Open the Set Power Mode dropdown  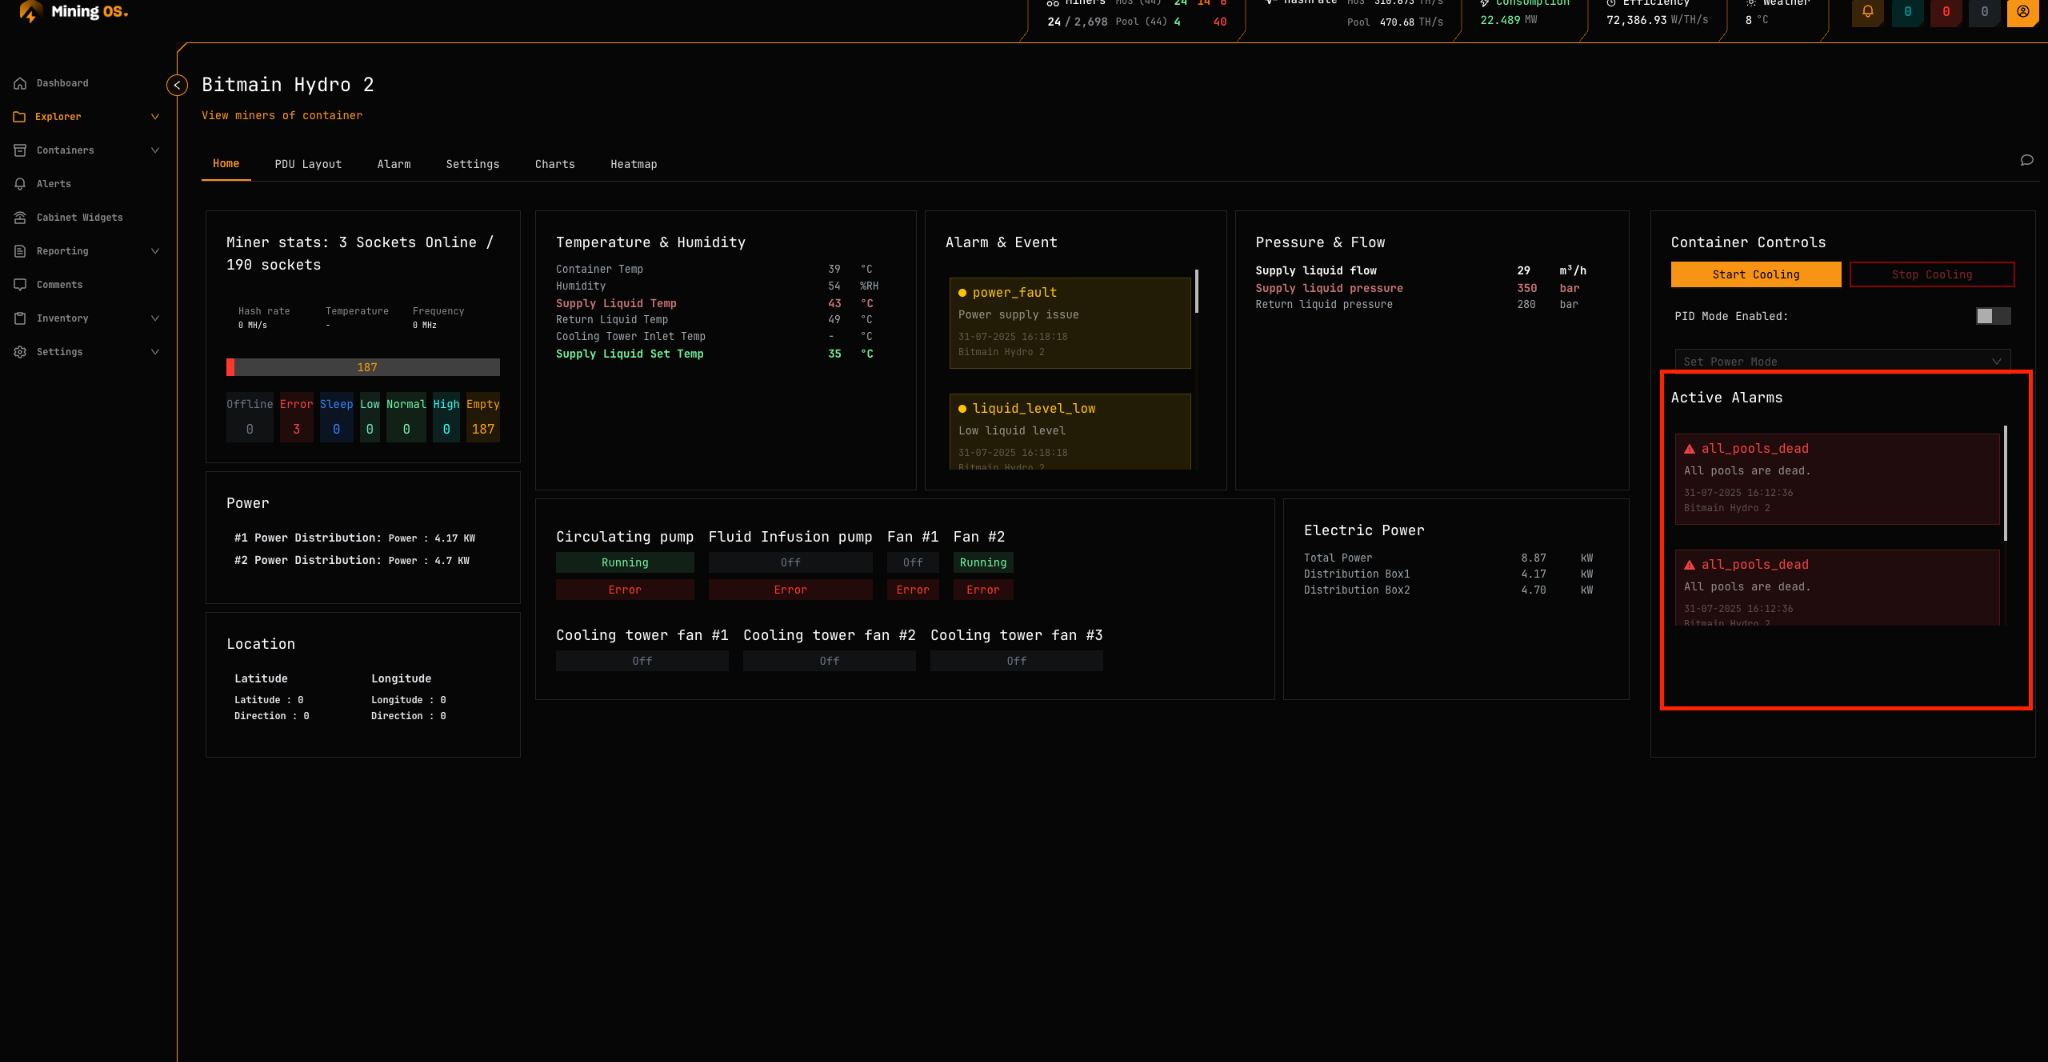click(1842, 361)
